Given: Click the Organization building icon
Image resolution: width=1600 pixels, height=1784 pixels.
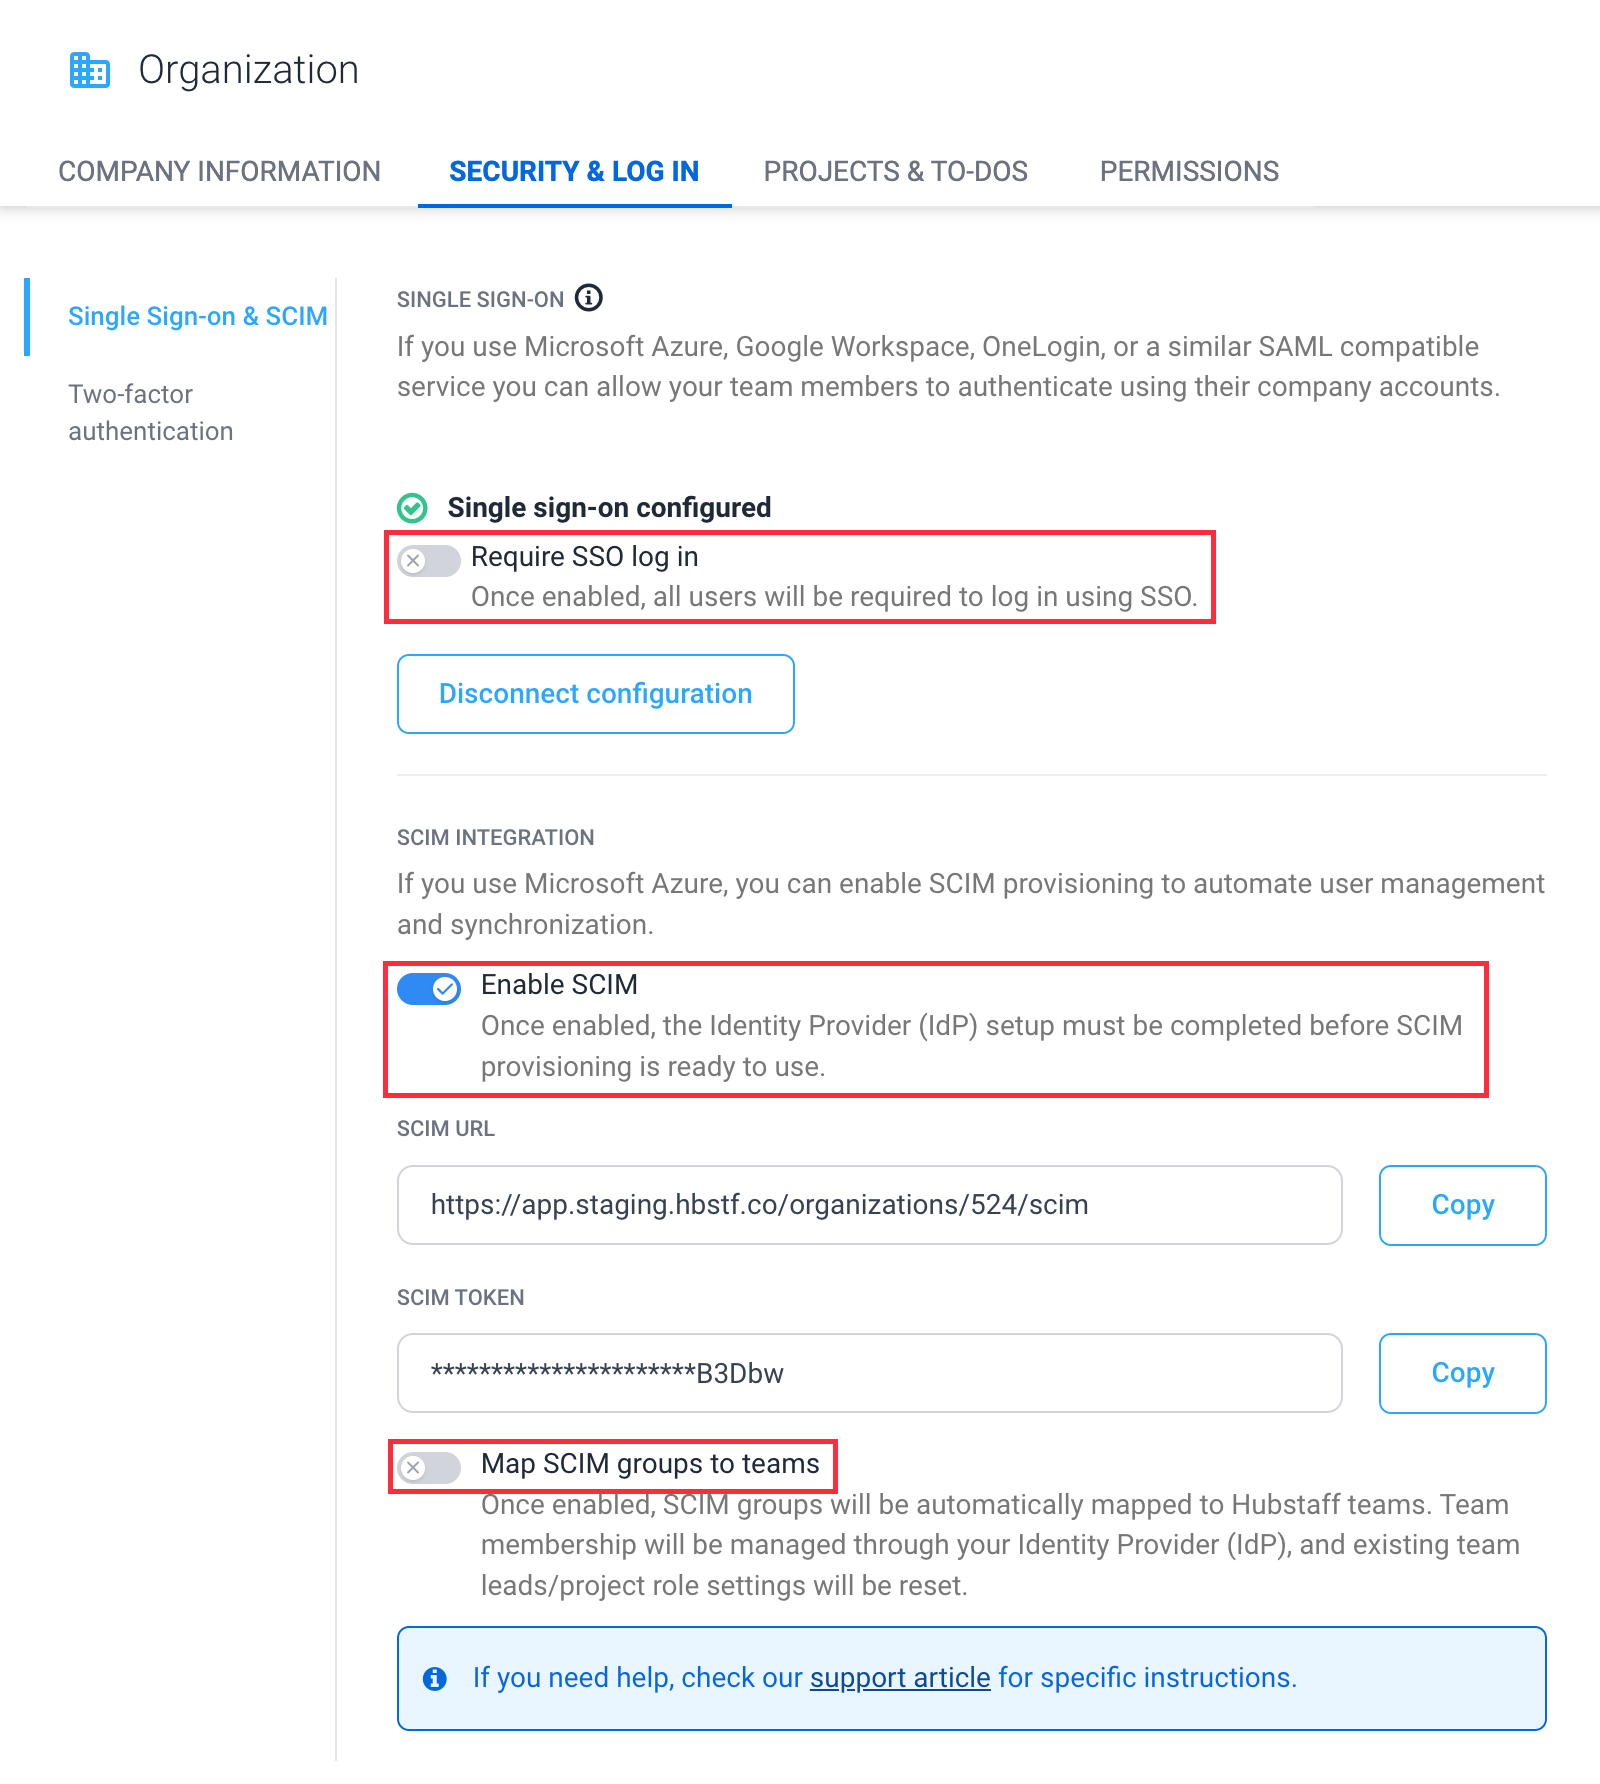Looking at the screenshot, I should click(90, 71).
